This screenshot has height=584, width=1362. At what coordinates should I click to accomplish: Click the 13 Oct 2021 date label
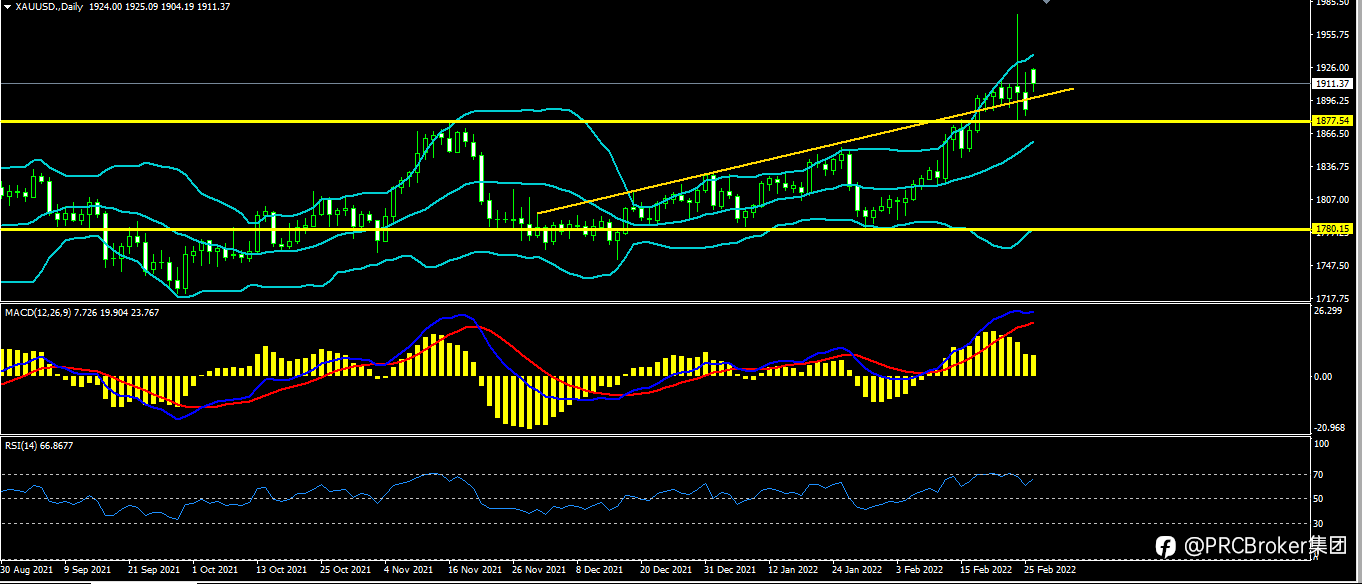(281, 570)
